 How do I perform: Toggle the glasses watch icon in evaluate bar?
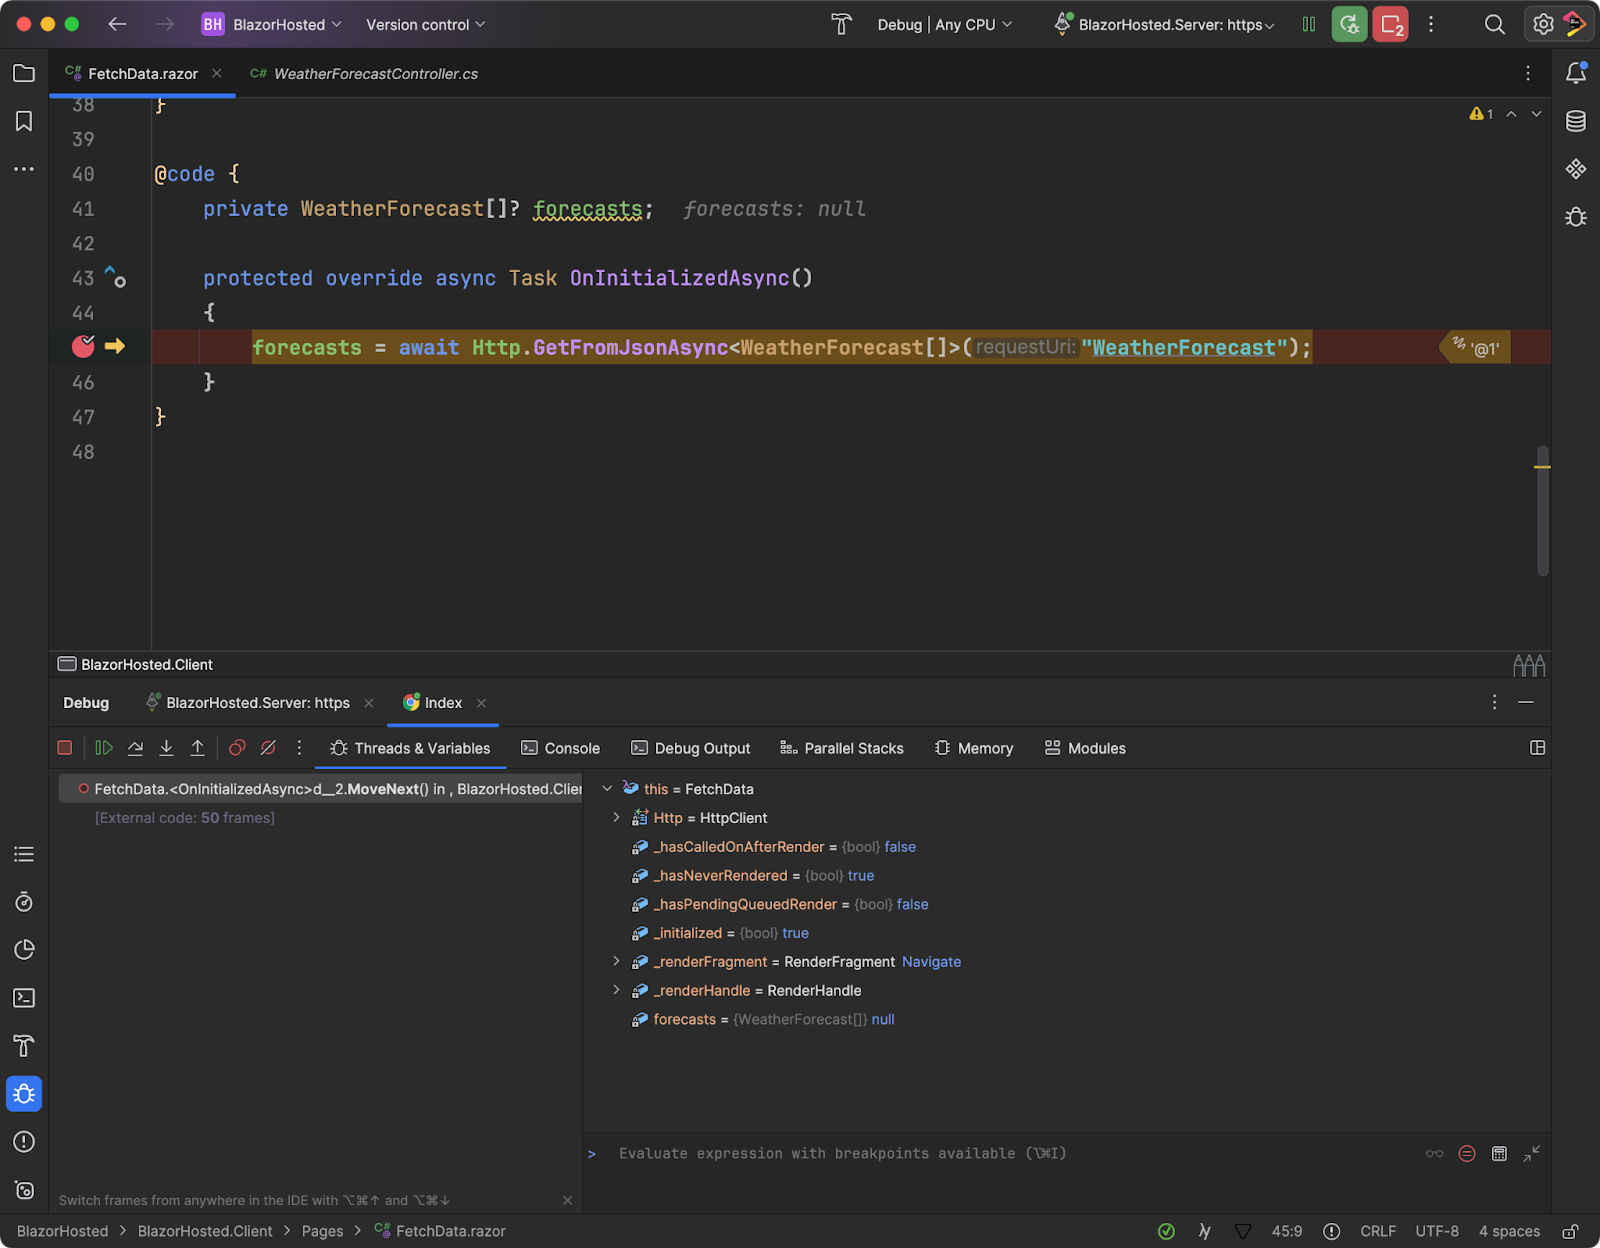pyautogui.click(x=1435, y=1154)
